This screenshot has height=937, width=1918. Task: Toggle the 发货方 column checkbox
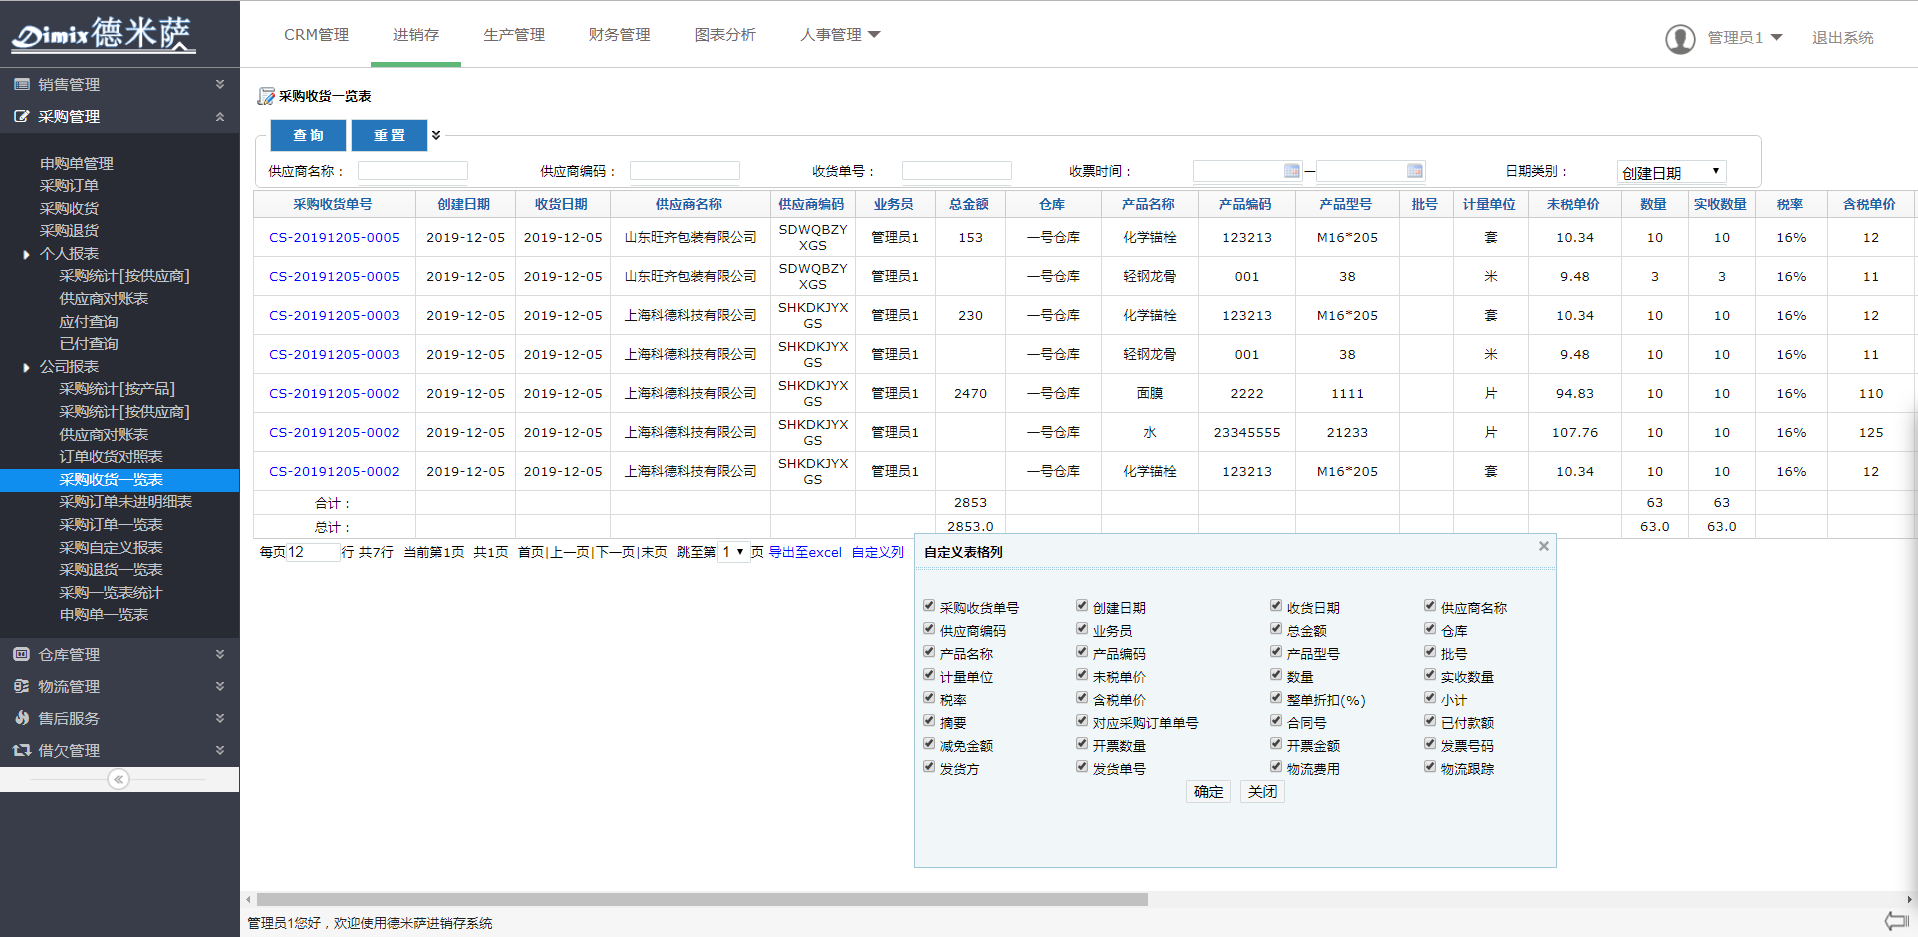pos(929,767)
